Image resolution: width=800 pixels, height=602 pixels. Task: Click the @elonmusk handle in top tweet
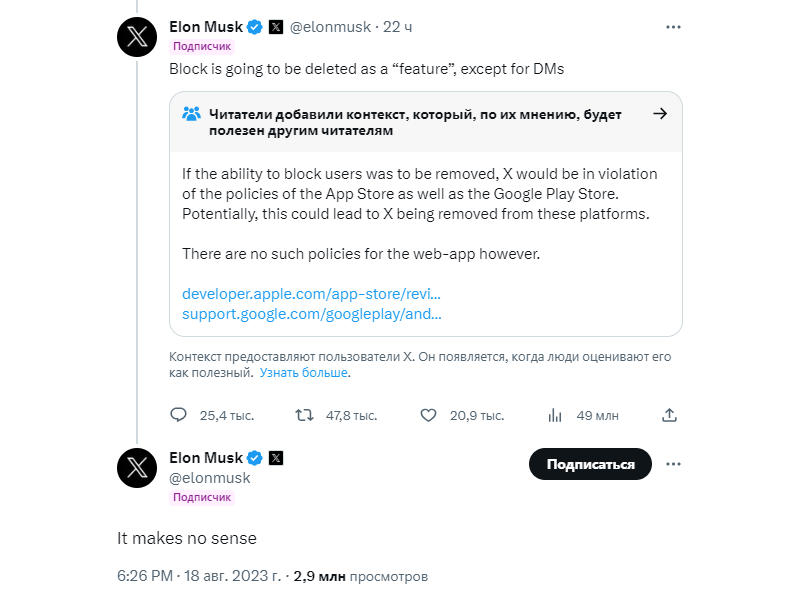click(330, 27)
